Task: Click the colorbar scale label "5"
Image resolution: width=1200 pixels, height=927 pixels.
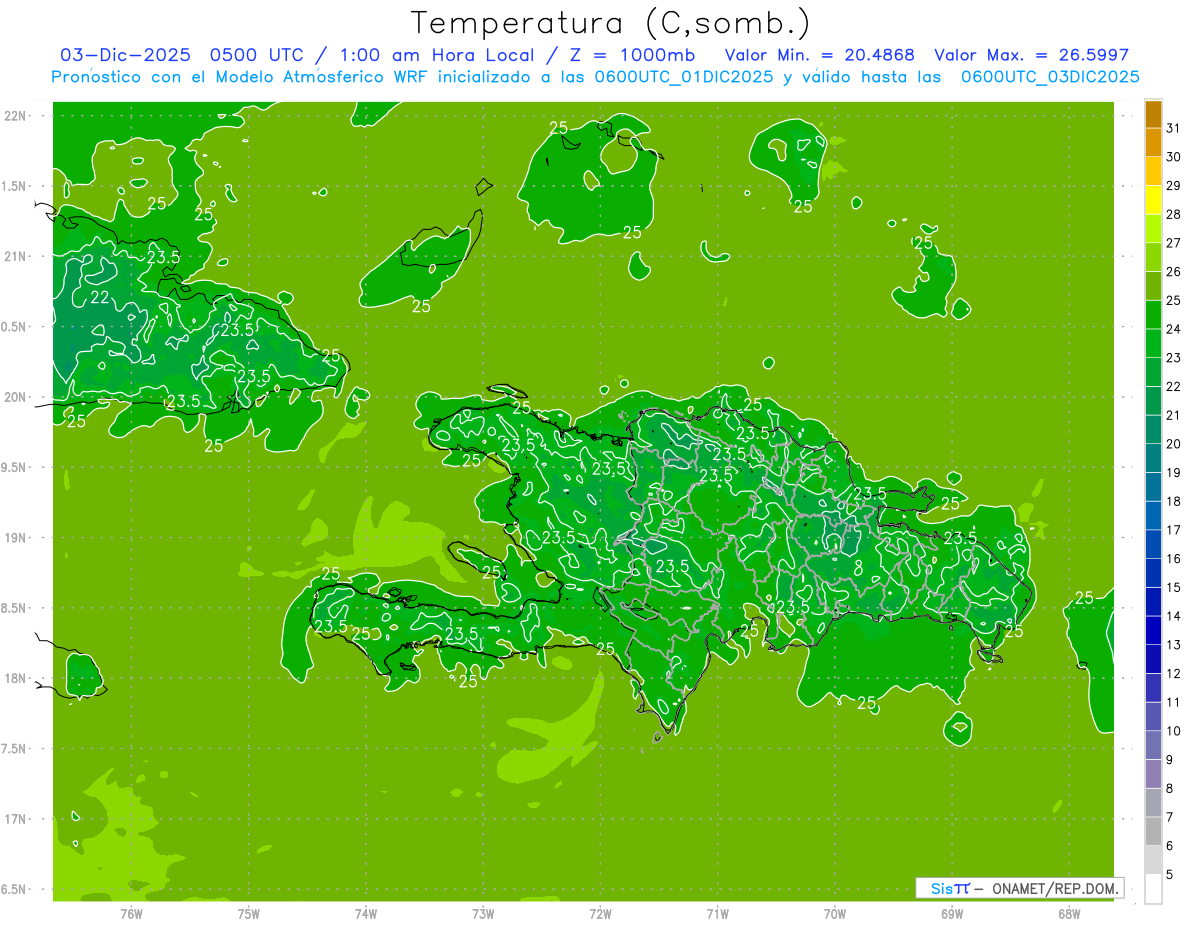Action: tap(1170, 875)
